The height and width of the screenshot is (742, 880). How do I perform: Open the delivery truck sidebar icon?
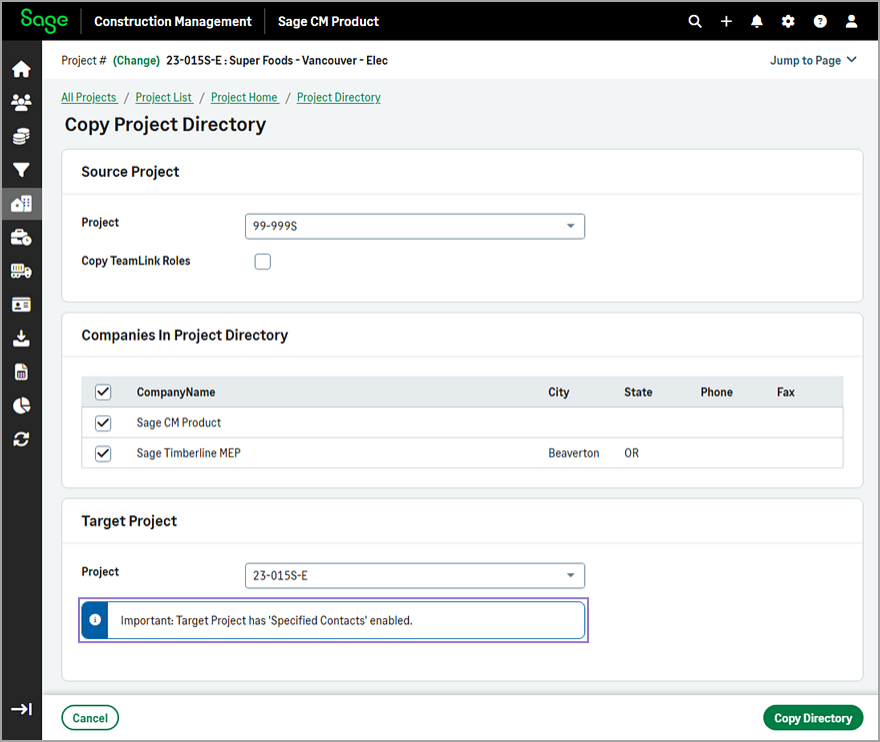pyautogui.click(x=21, y=271)
